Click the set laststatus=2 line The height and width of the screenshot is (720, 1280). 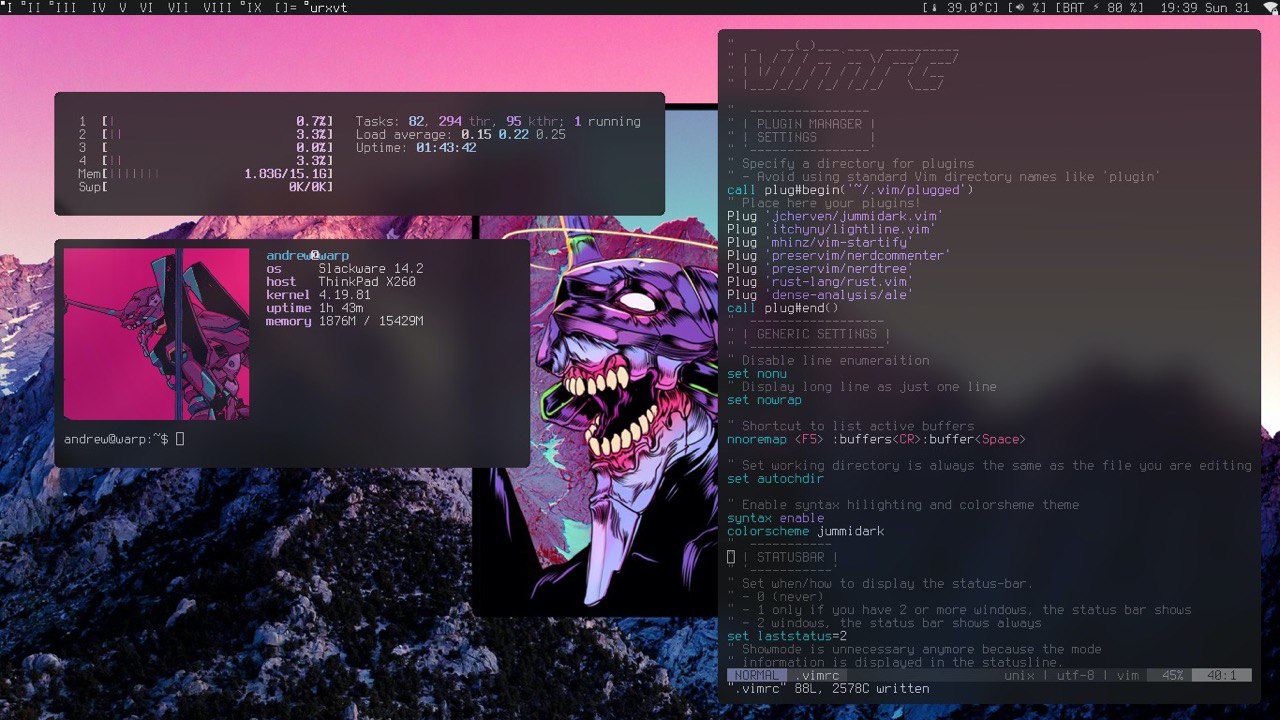coord(787,636)
